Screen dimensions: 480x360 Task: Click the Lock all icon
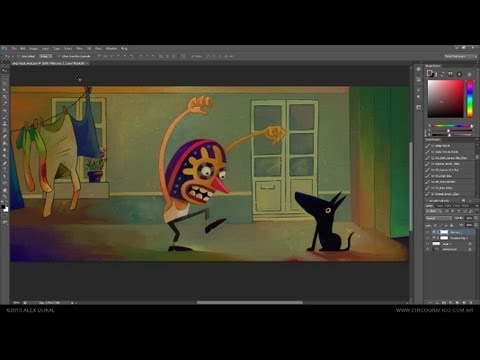coord(452,225)
